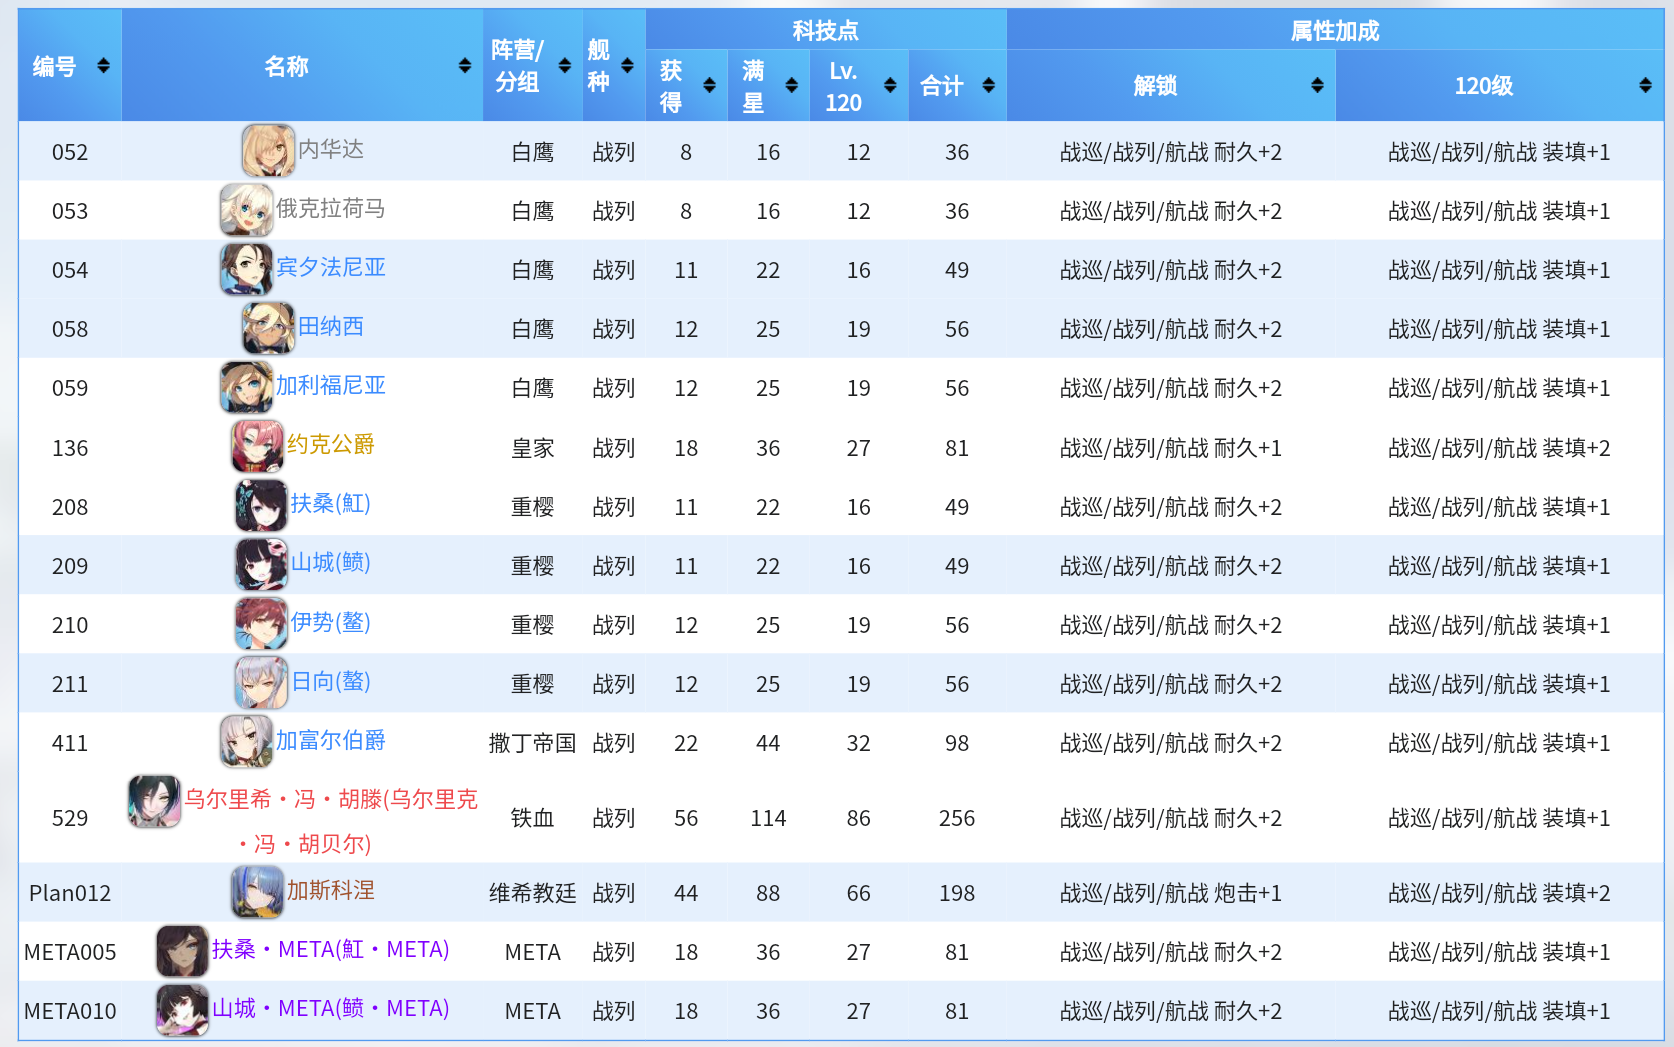The height and width of the screenshot is (1047, 1674).
Task: Open the 扶桑(魟) ship link
Action: click(331, 503)
